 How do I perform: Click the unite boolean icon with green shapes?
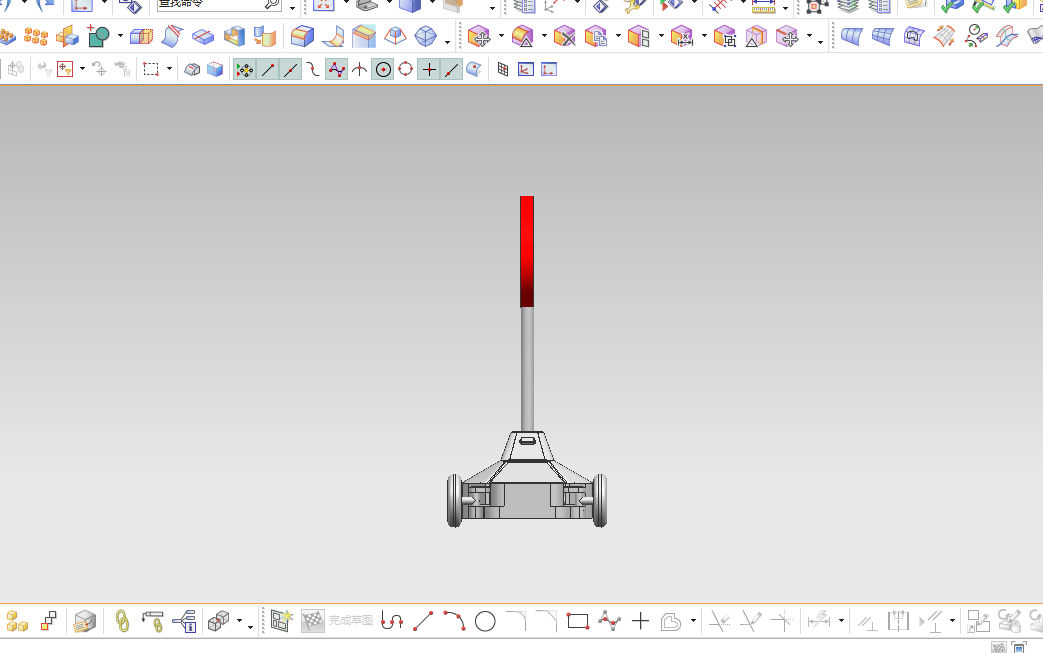click(x=98, y=36)
